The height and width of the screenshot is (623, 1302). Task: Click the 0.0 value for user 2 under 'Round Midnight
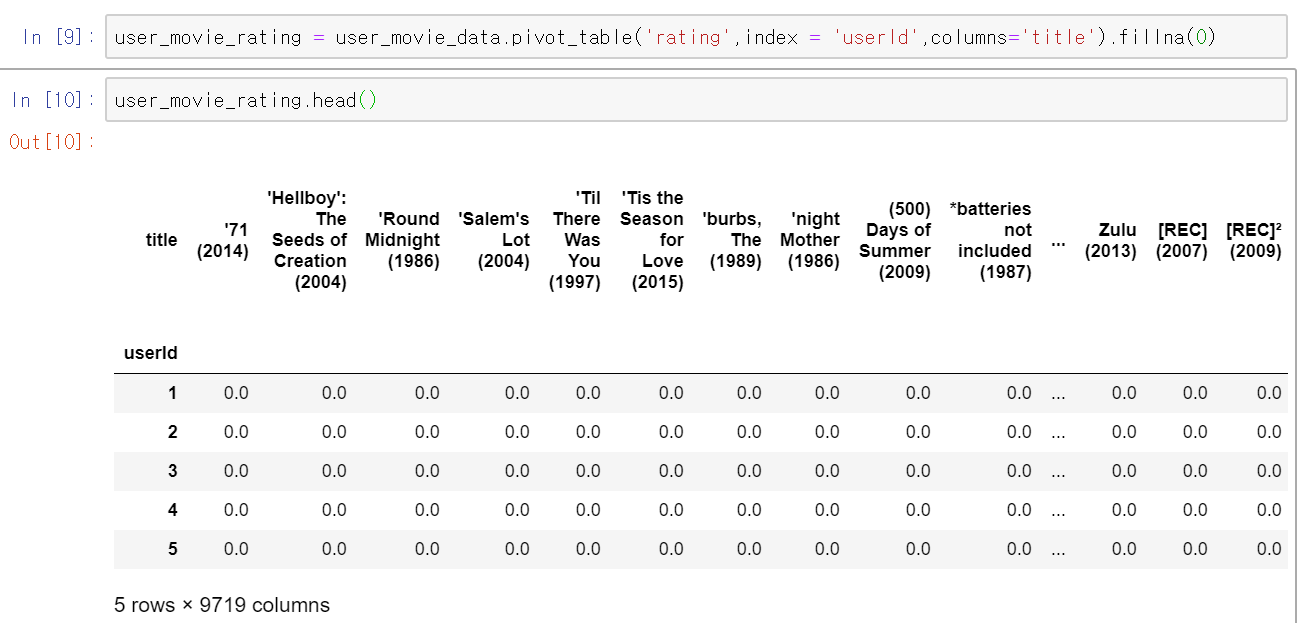pyautogui.click(x=427, y=432)
